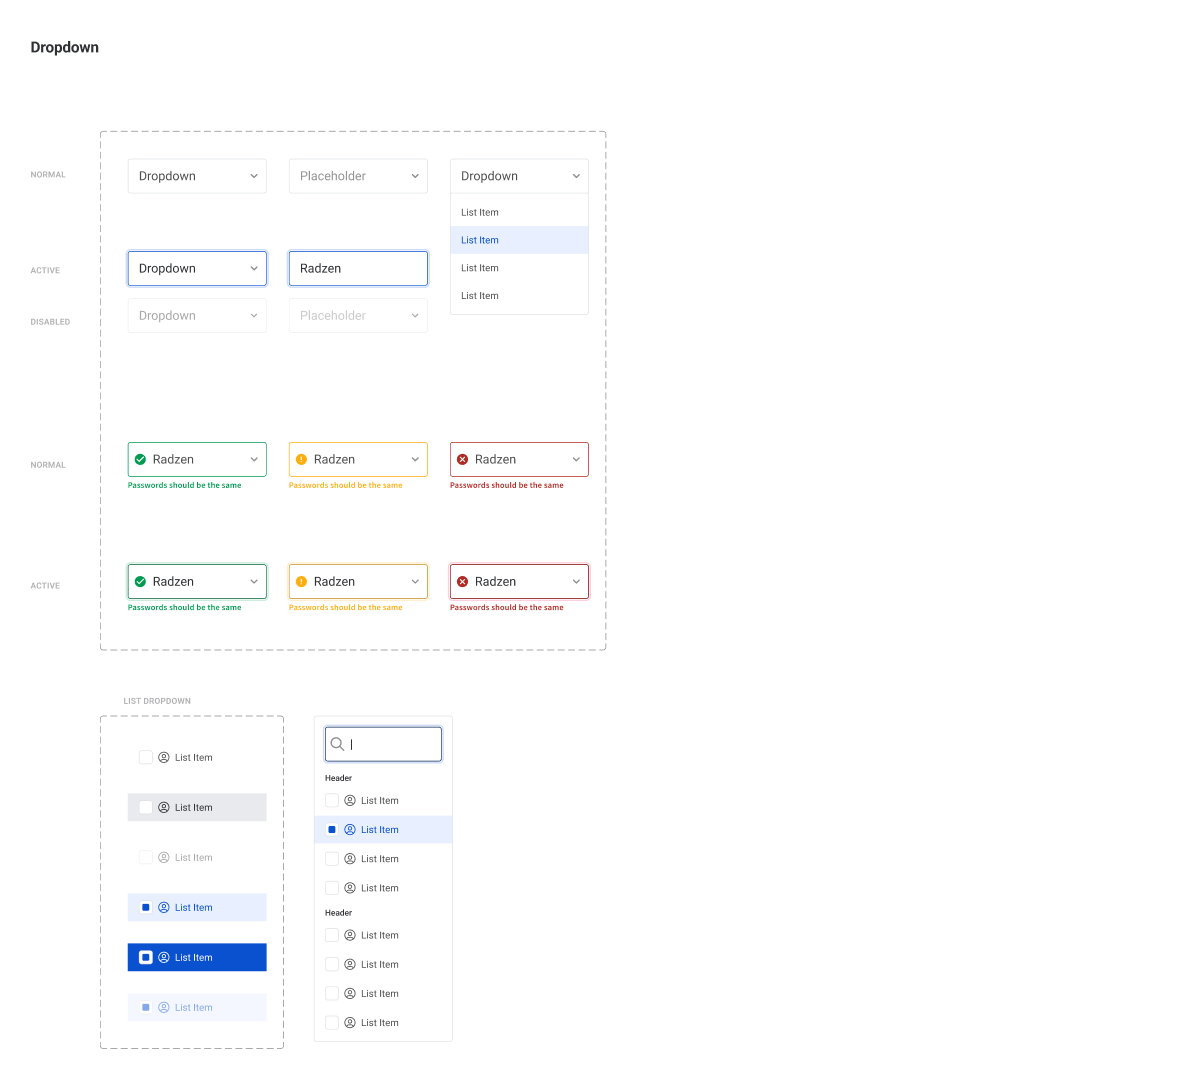Image resolution: width=1198 pixels, height=1068 pixels.
Task: Select third List Item label under first Header
Action: point(380,859)
